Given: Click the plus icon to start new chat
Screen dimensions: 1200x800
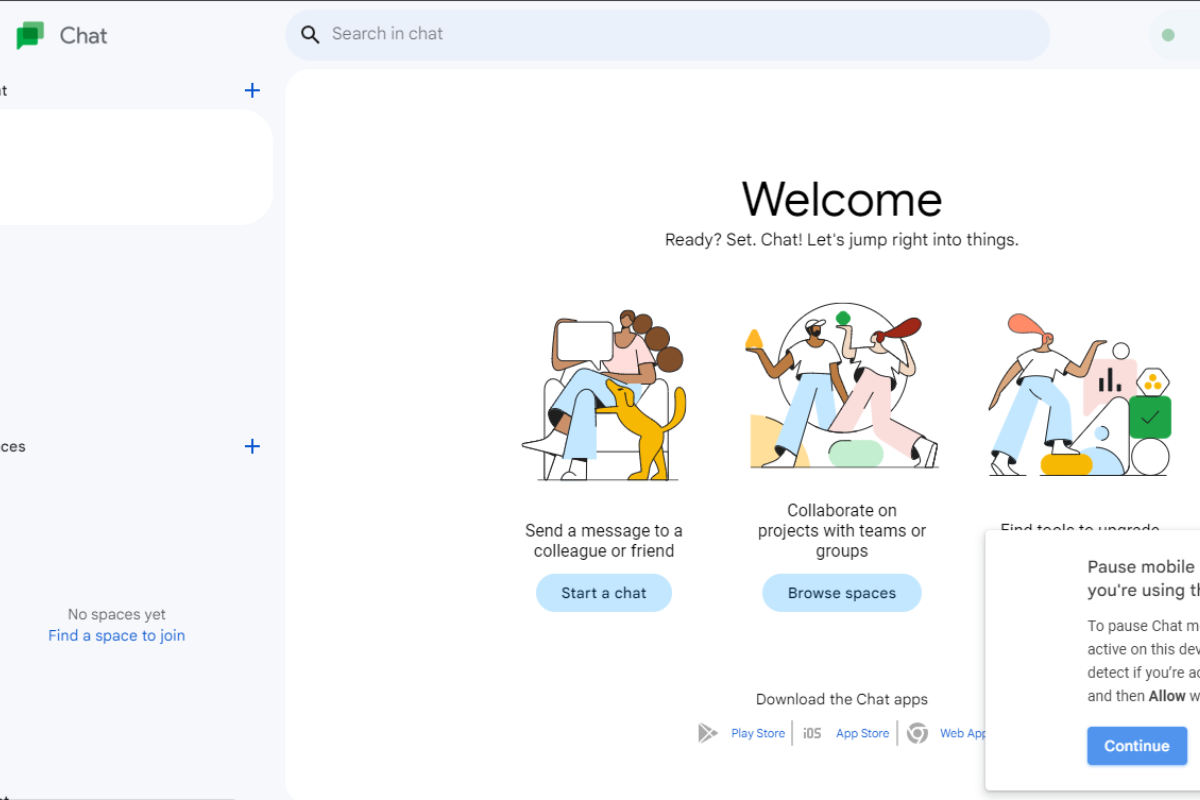Looking at the screenshot, I should pos(252,91).
